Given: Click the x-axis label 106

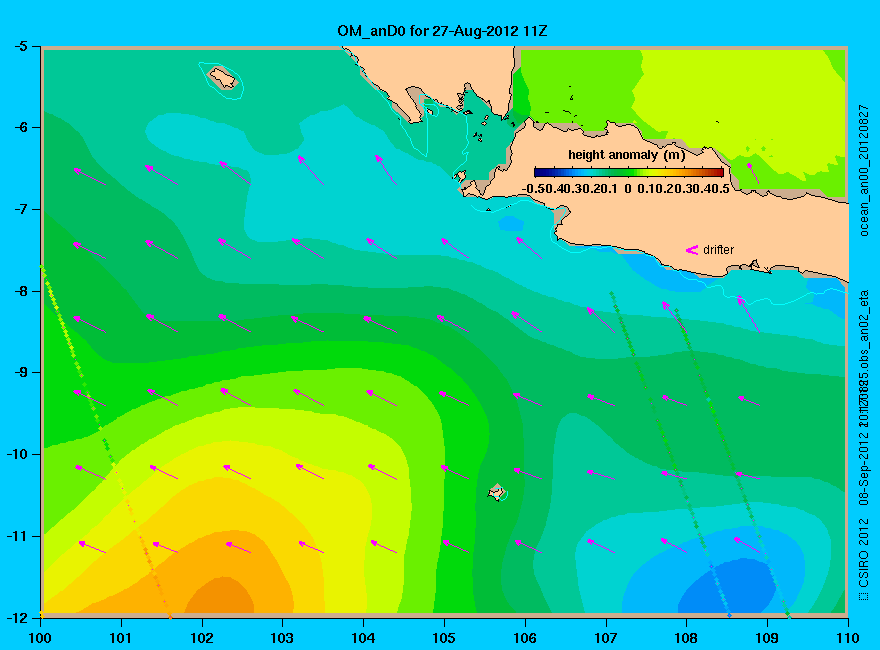Looking at the screenshot, I should pos(525,638).
